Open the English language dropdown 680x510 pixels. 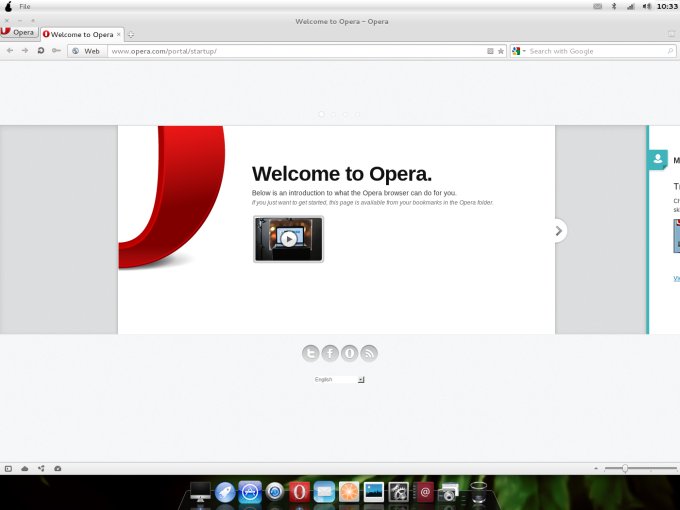(x=340, y=379)
